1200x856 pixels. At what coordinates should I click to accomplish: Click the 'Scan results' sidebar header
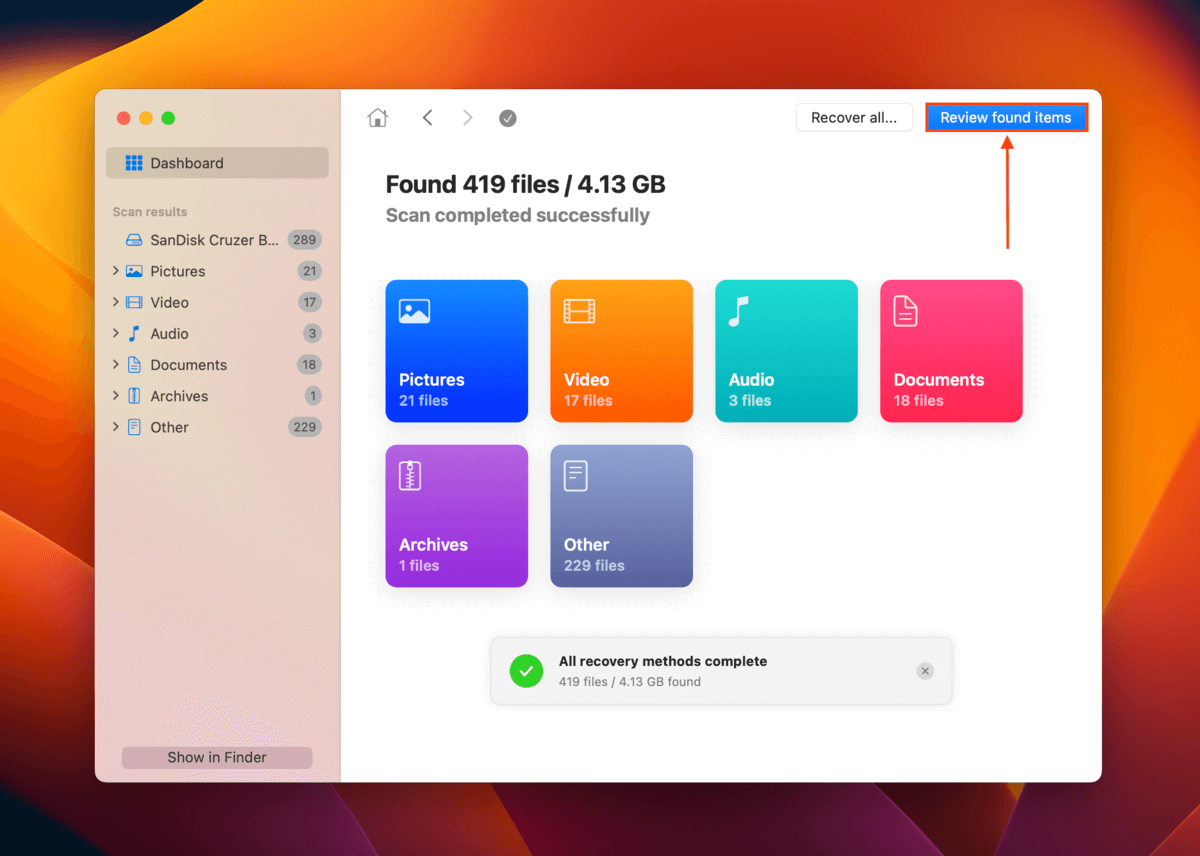click(x=150, y=212)
